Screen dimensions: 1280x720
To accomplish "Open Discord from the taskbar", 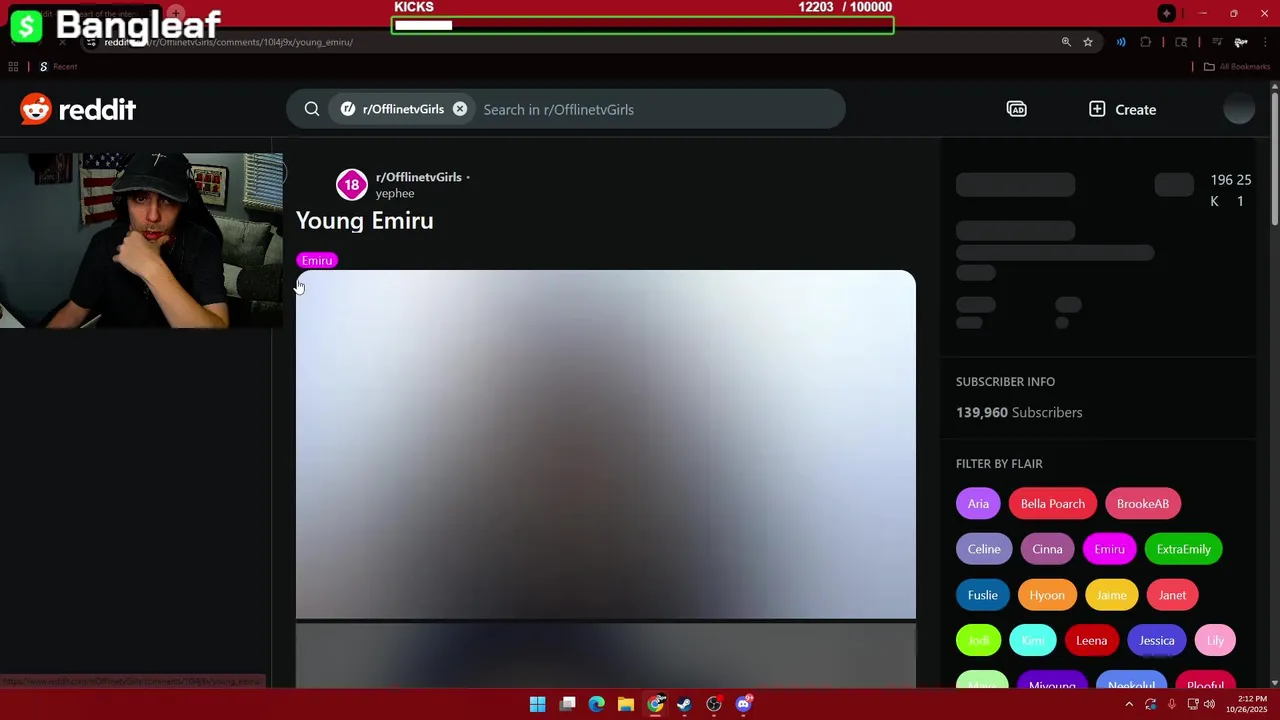I will [744, 704].
